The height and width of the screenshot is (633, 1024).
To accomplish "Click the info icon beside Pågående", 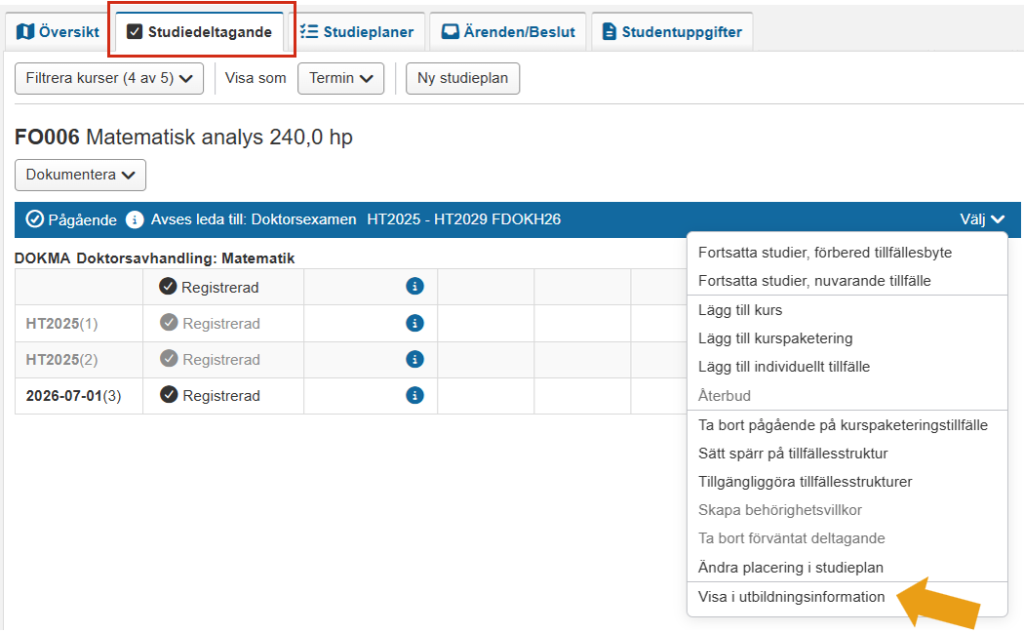I will point(135,219).
